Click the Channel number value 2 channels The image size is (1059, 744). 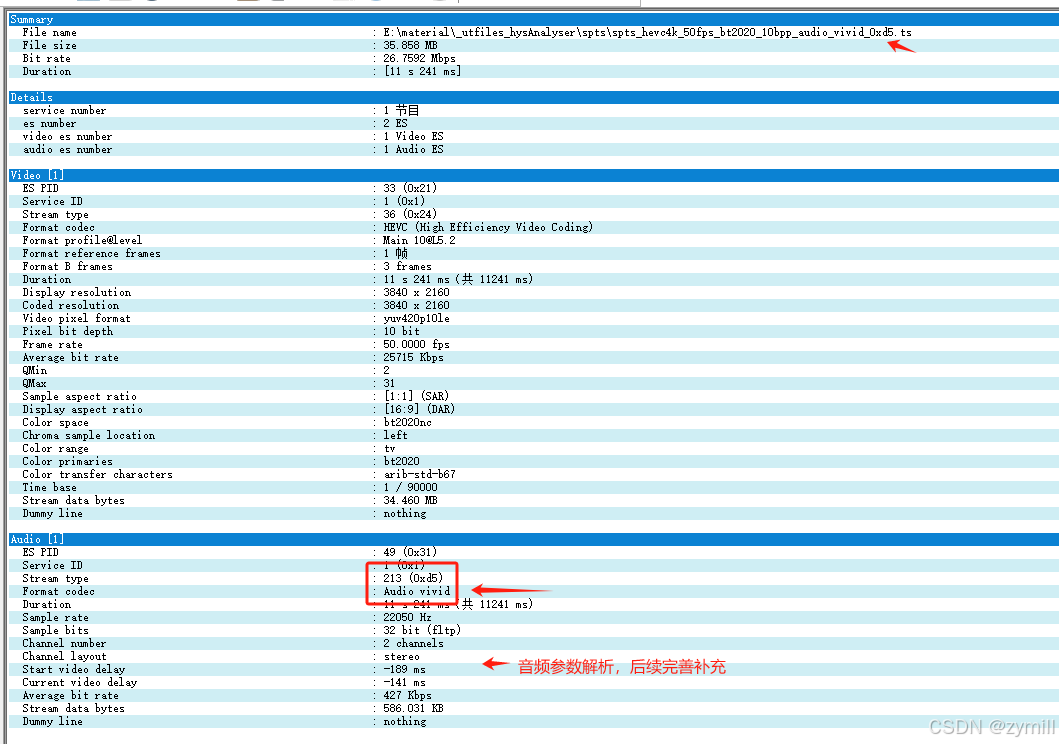413,643
